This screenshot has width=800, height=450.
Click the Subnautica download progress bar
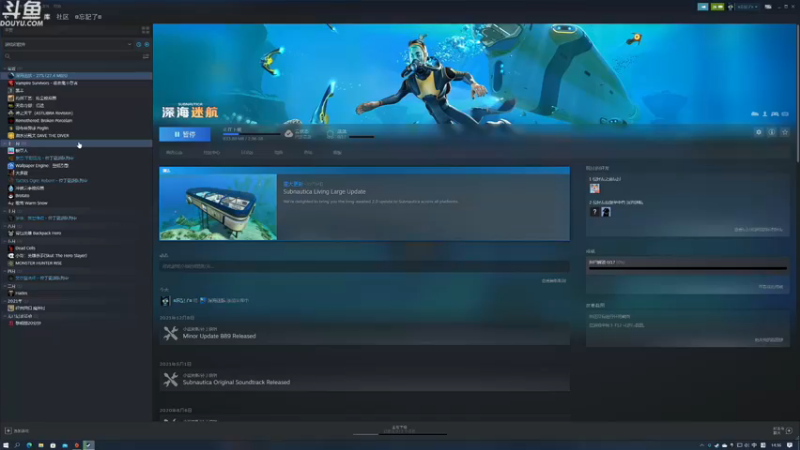[x=251, y=134]
